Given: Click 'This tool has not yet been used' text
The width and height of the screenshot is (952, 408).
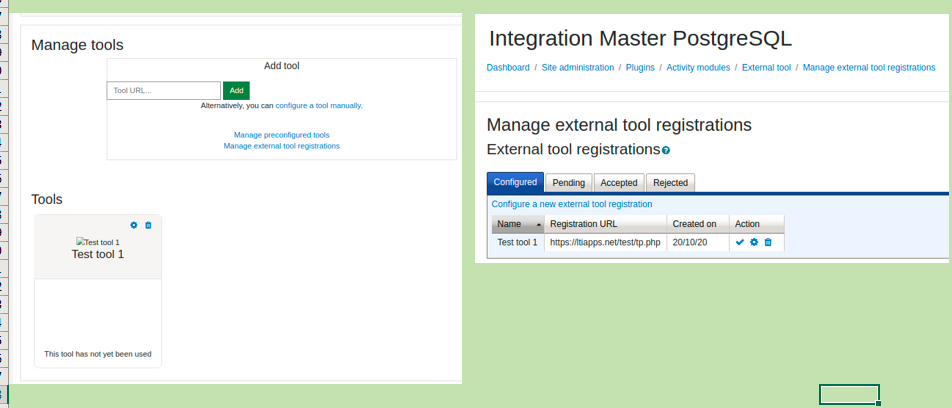Looking at the screenshot, I should click(x=98, y=354).
